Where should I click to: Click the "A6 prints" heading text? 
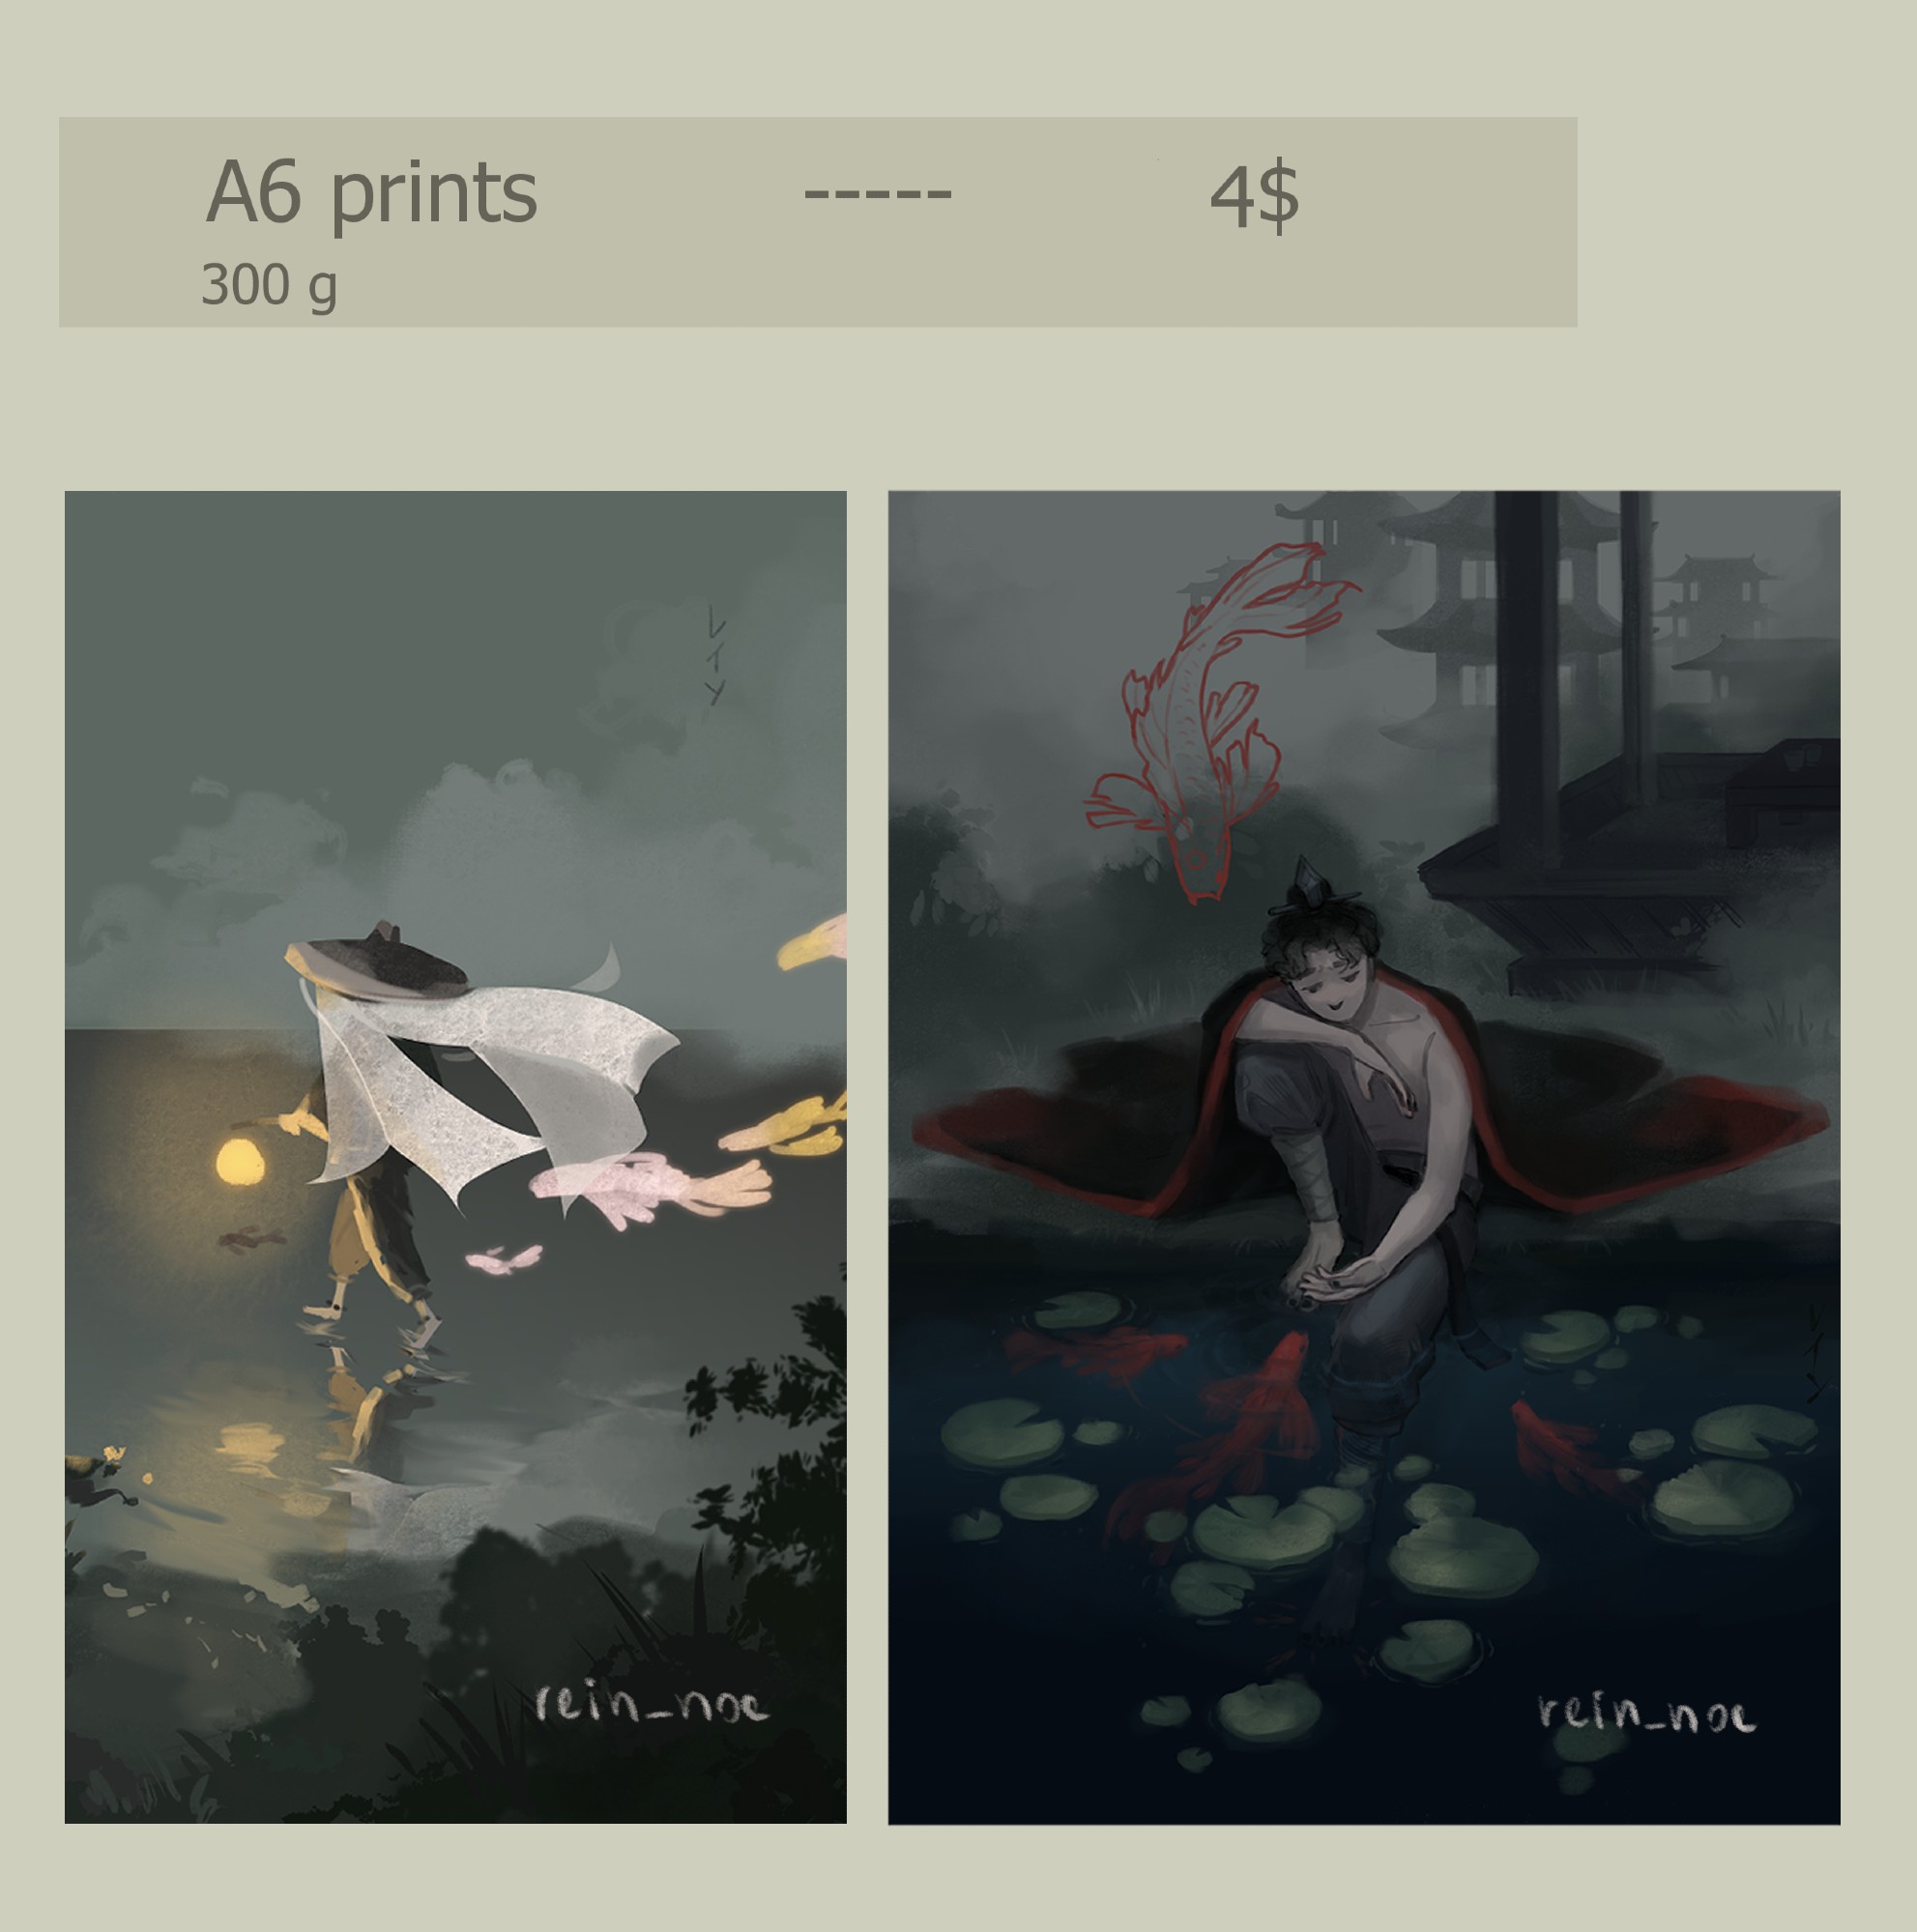pyautogui.click(x=371, y=194)
